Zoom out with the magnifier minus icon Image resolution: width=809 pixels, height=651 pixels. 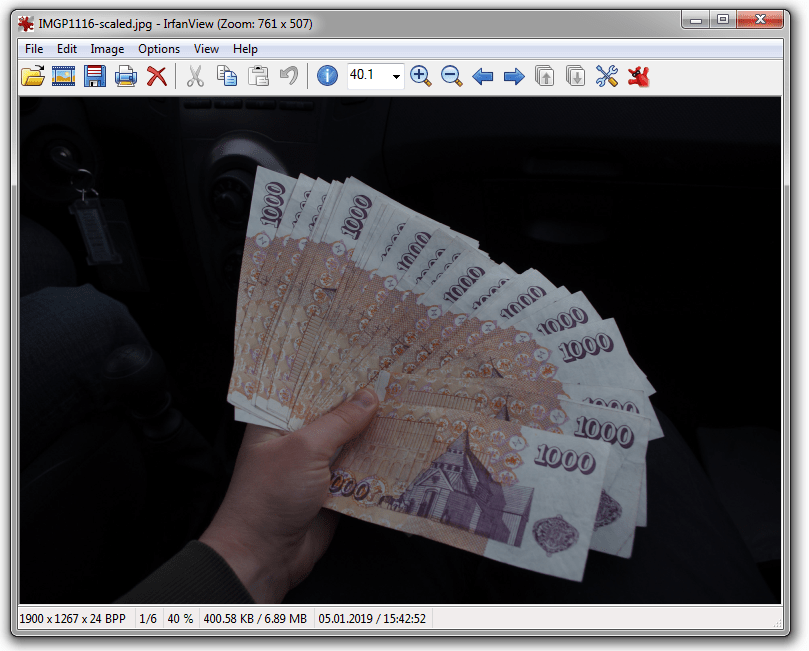click(451, 76)
